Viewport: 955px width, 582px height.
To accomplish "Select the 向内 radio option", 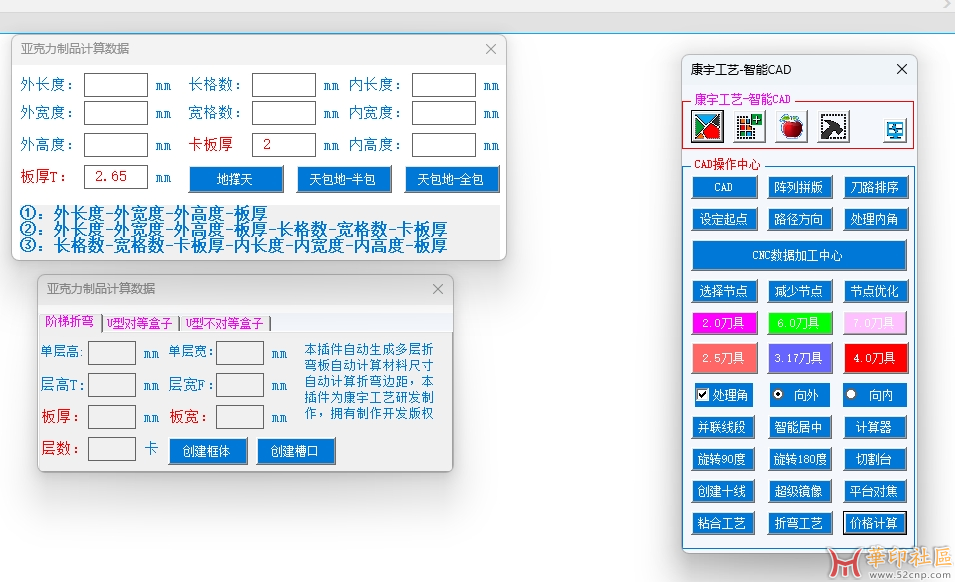I will tap(874, 395).
